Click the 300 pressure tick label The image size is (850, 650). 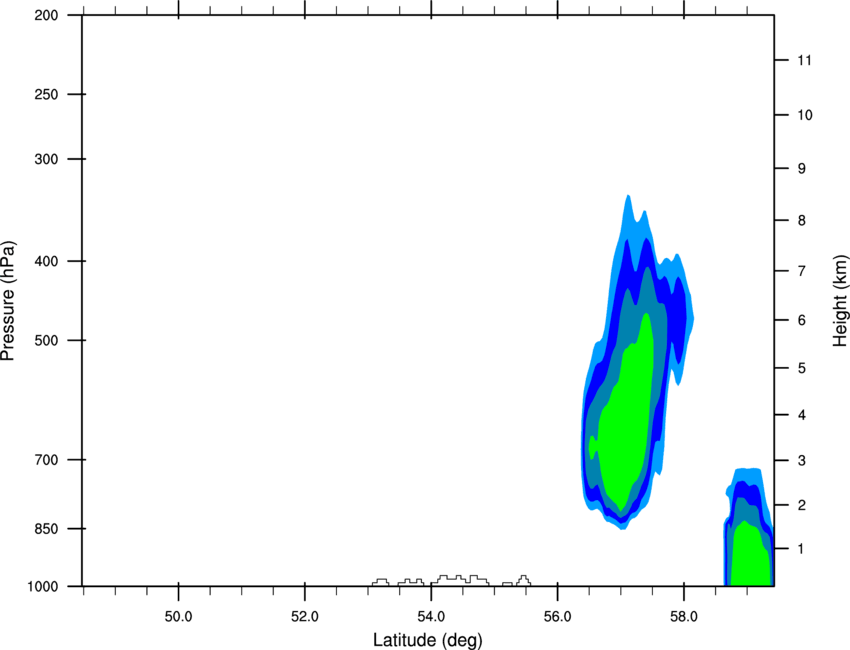[x=46, y=159]
